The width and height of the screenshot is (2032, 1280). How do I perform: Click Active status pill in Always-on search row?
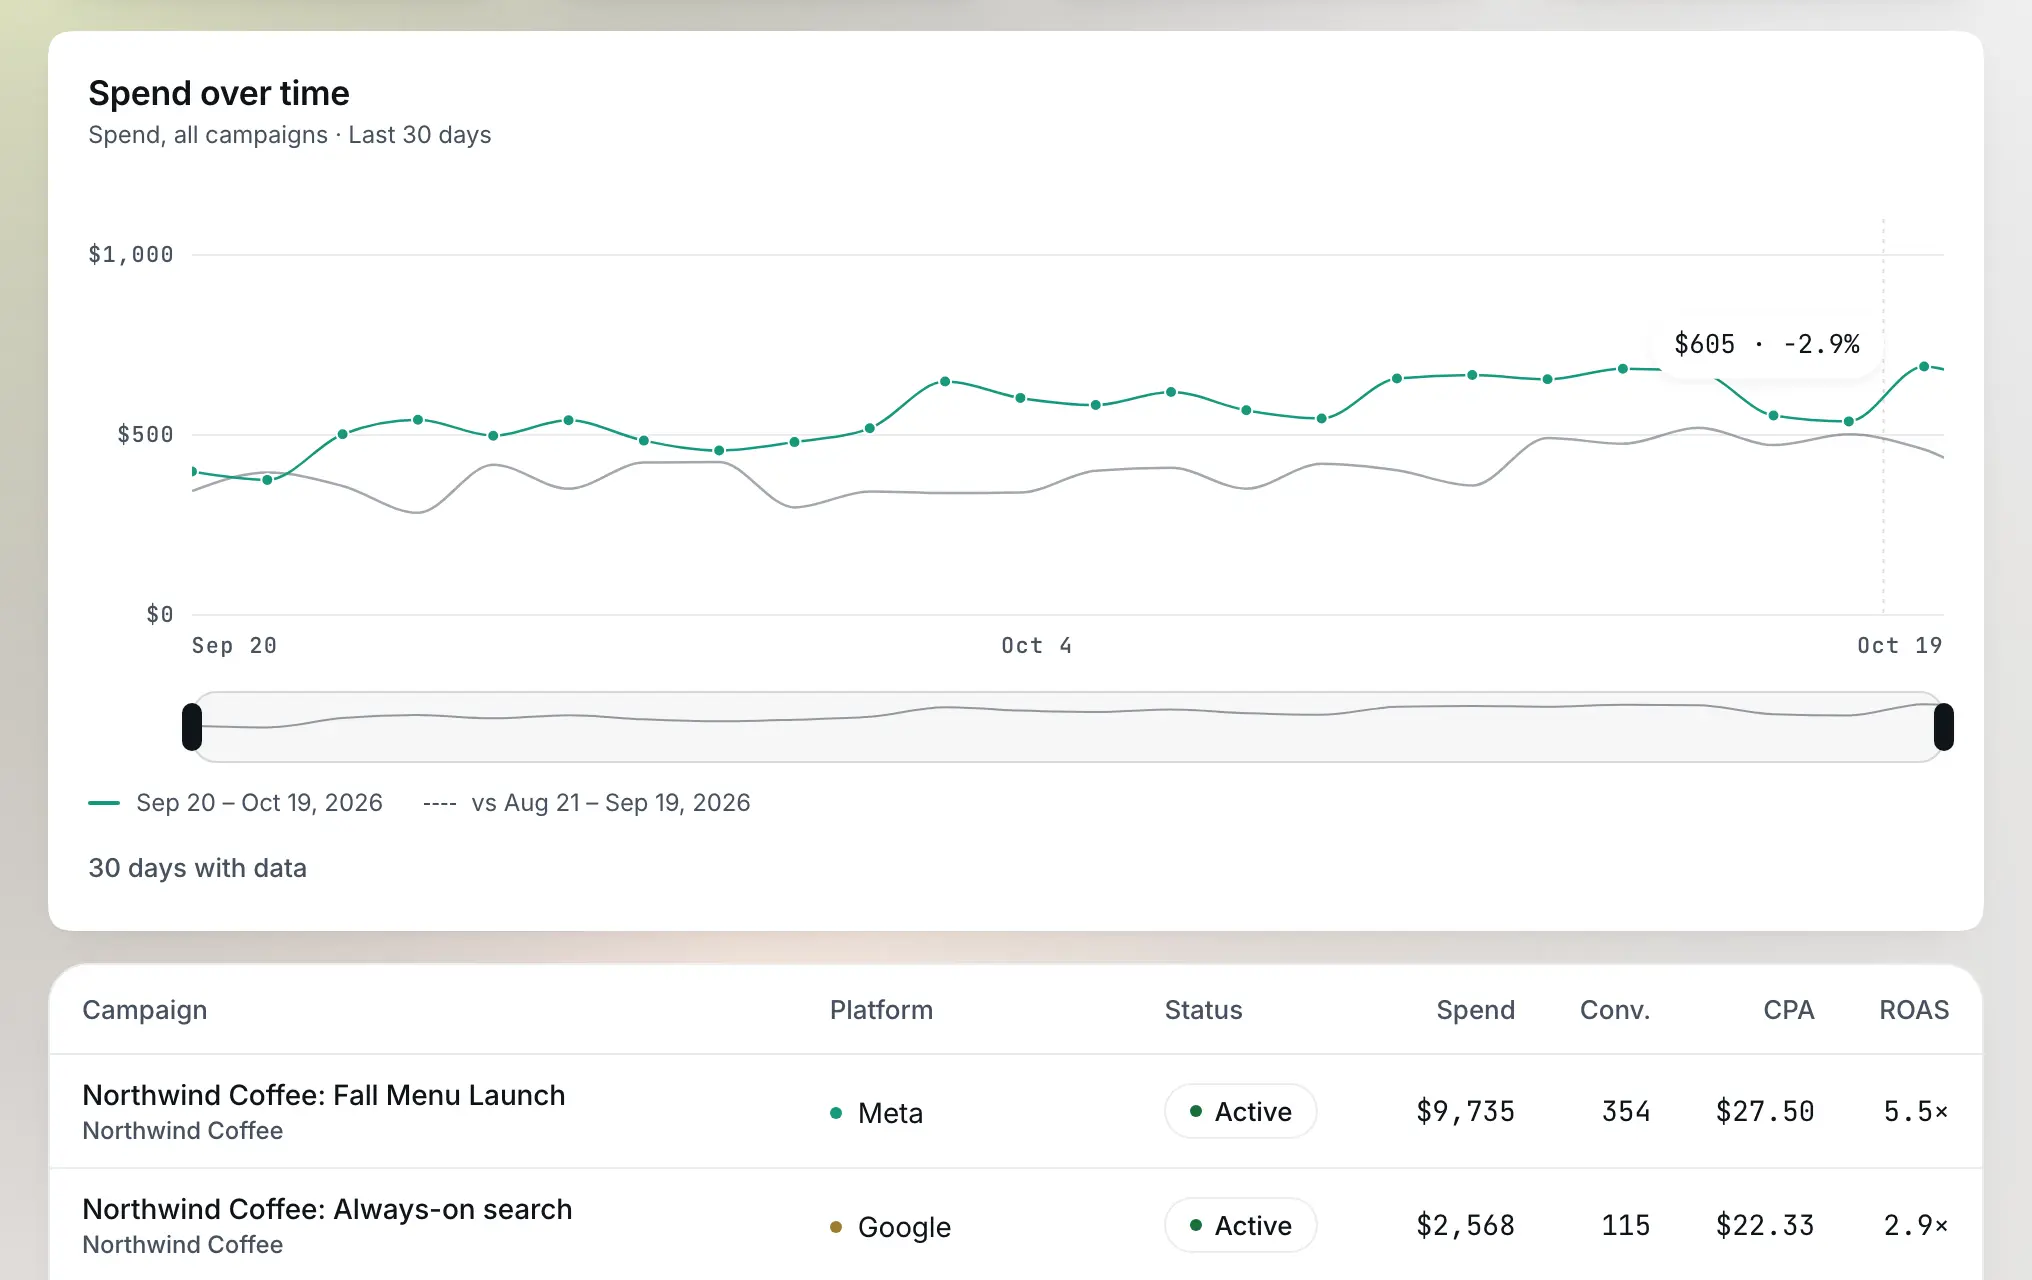click(1240, 1225)
